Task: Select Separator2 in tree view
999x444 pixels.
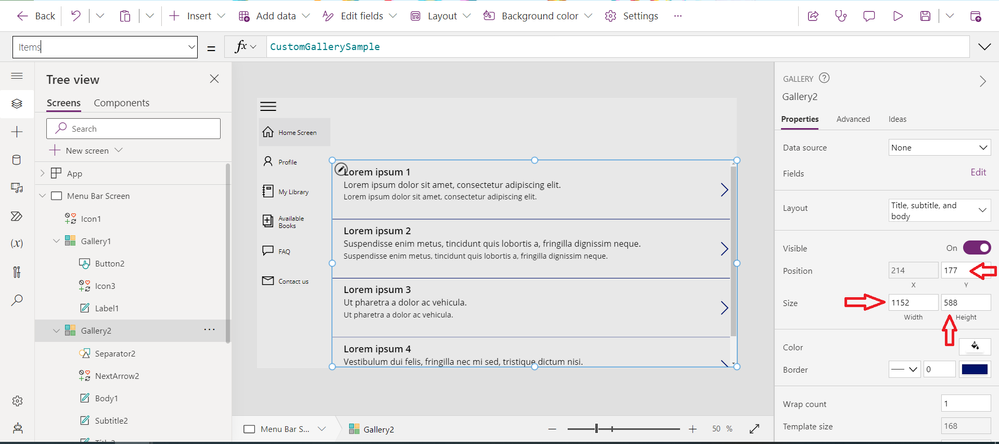Action: pyautogui.click(x=115, y=353)
